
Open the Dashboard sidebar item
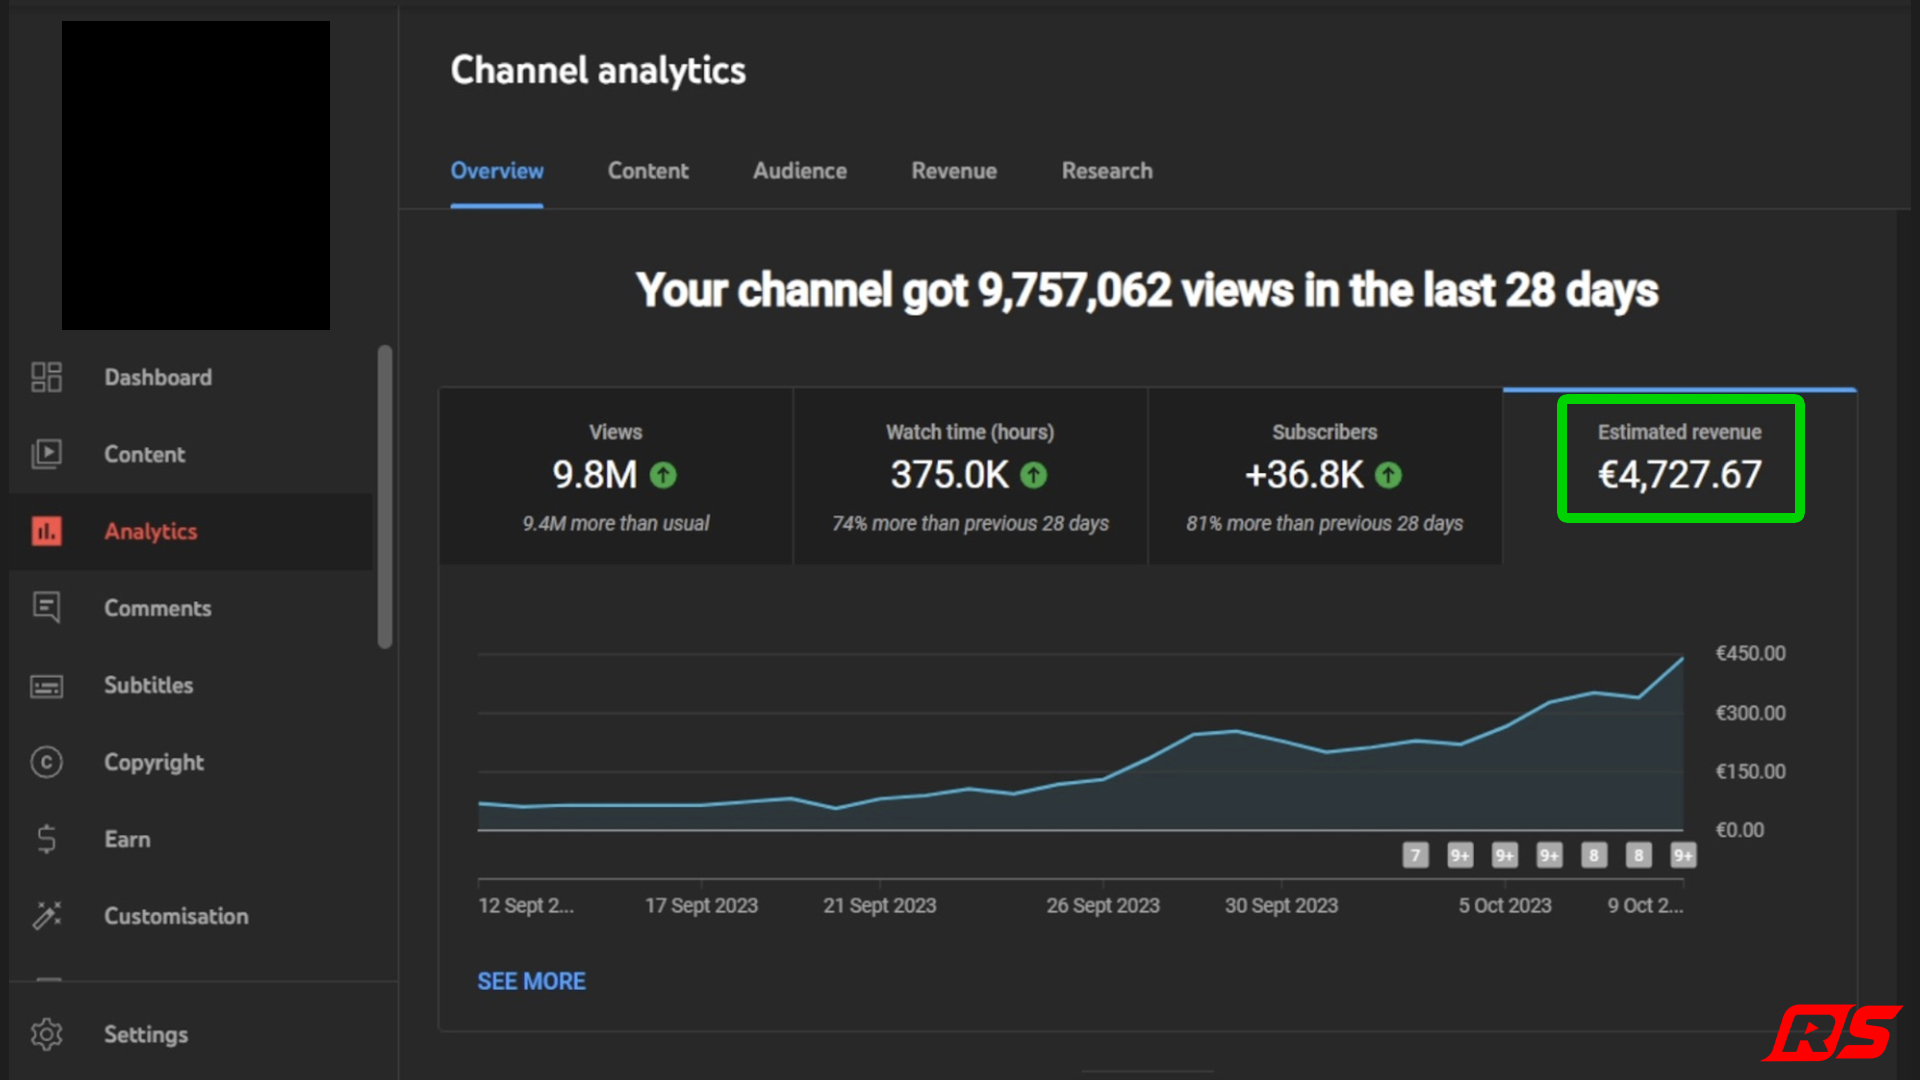coord(190,377)
